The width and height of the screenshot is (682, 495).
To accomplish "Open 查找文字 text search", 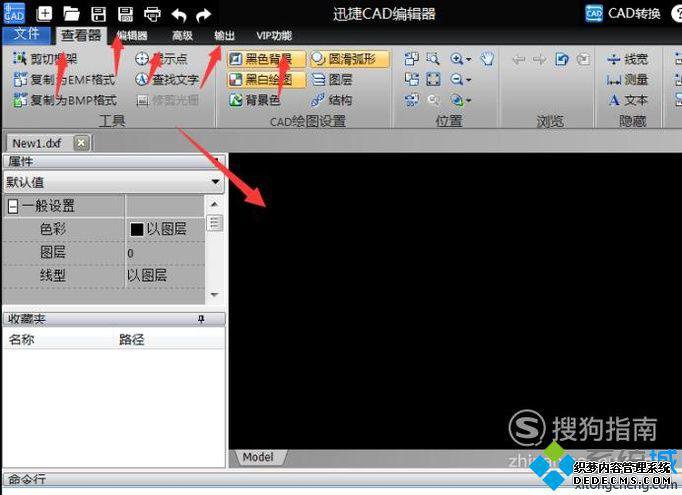I will [x=167, y=79].
